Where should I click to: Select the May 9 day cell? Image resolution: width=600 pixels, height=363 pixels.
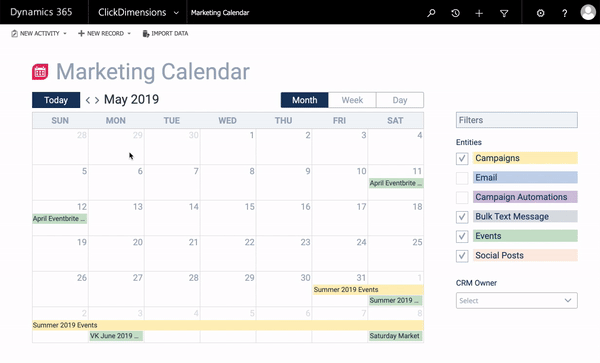point(284,182)
